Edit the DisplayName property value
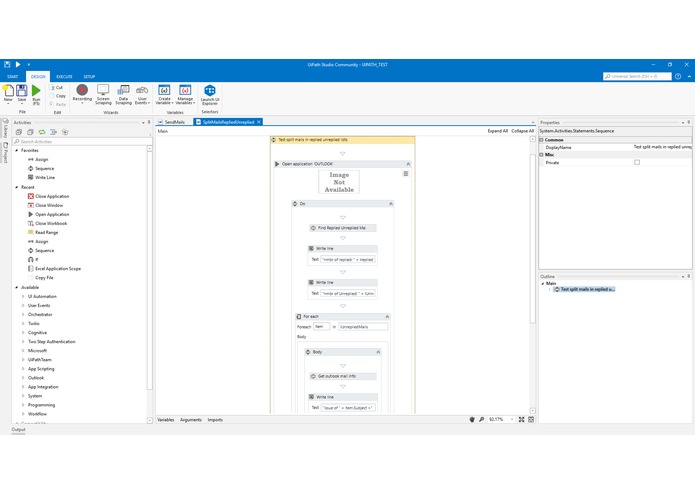The height and width of the screenshot is (494, 695). pyautogui.click(x=662, y=147)
